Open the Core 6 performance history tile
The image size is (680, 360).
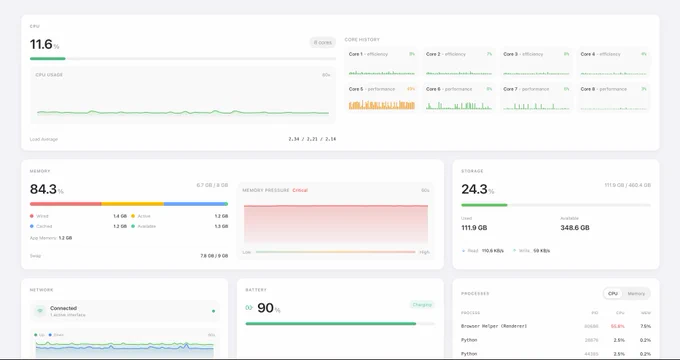(459, 98)
